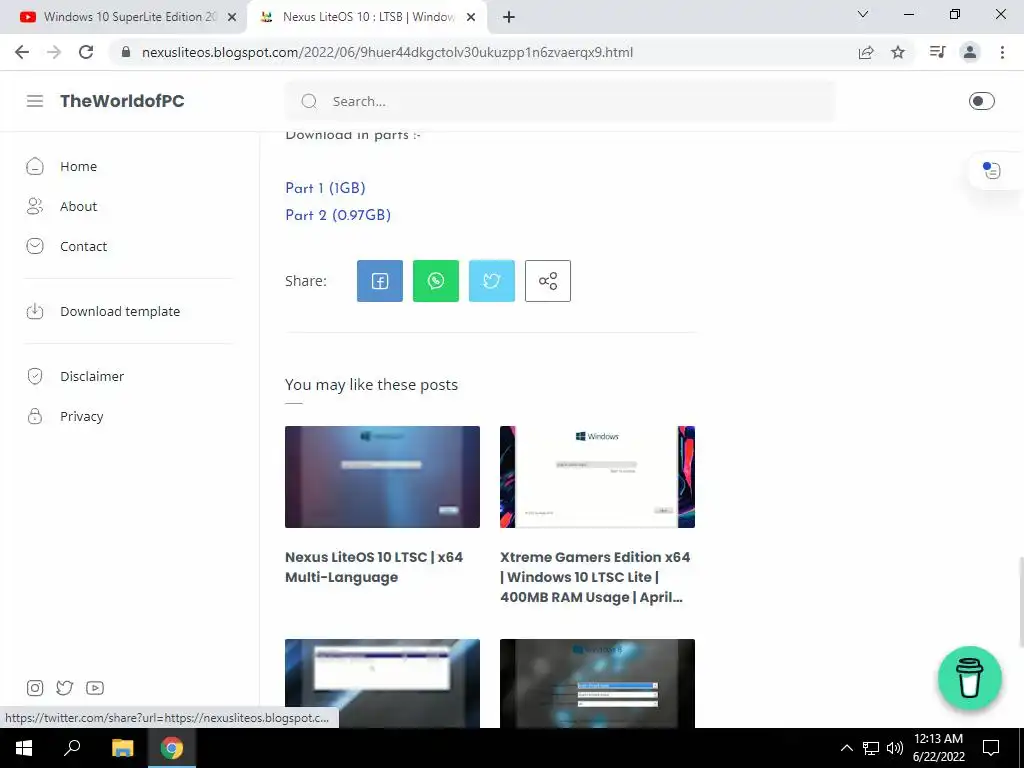This screenshot has width=1024, height=768.
Task: Bookmark this page with star icon
Action: pos(898,52)
